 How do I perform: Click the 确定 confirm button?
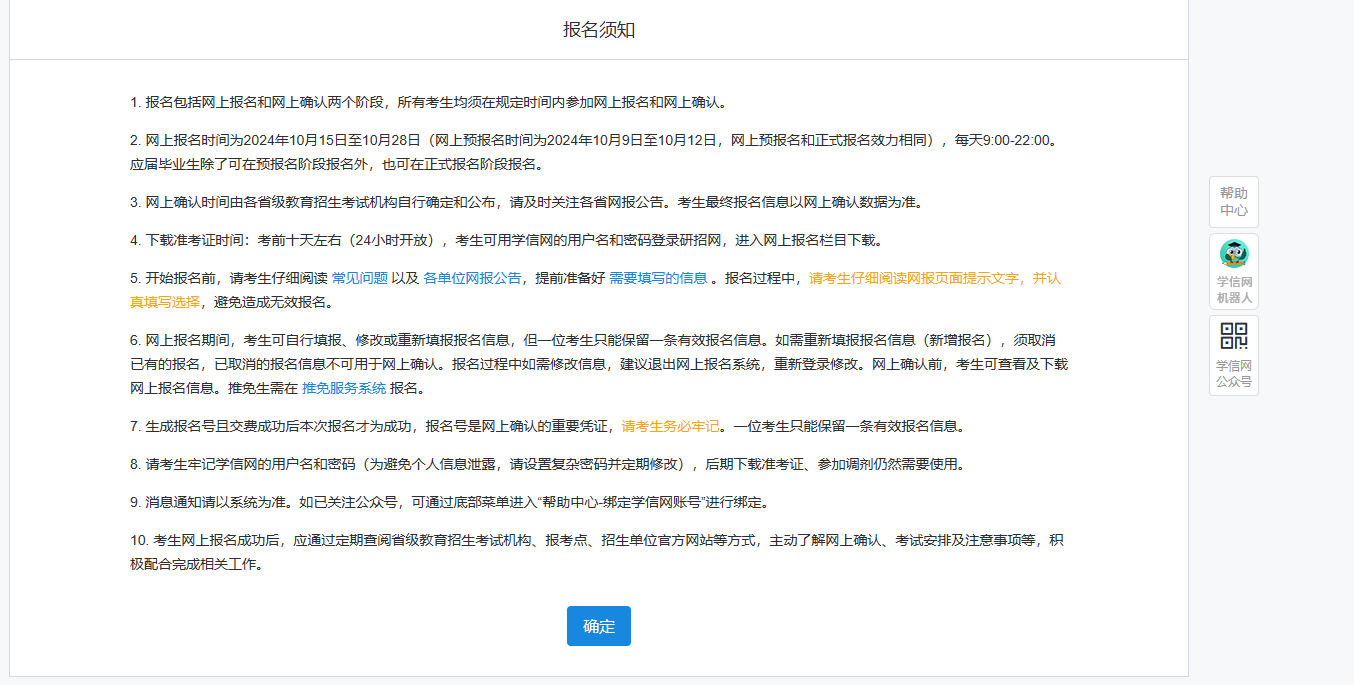[x=598, y=625]
